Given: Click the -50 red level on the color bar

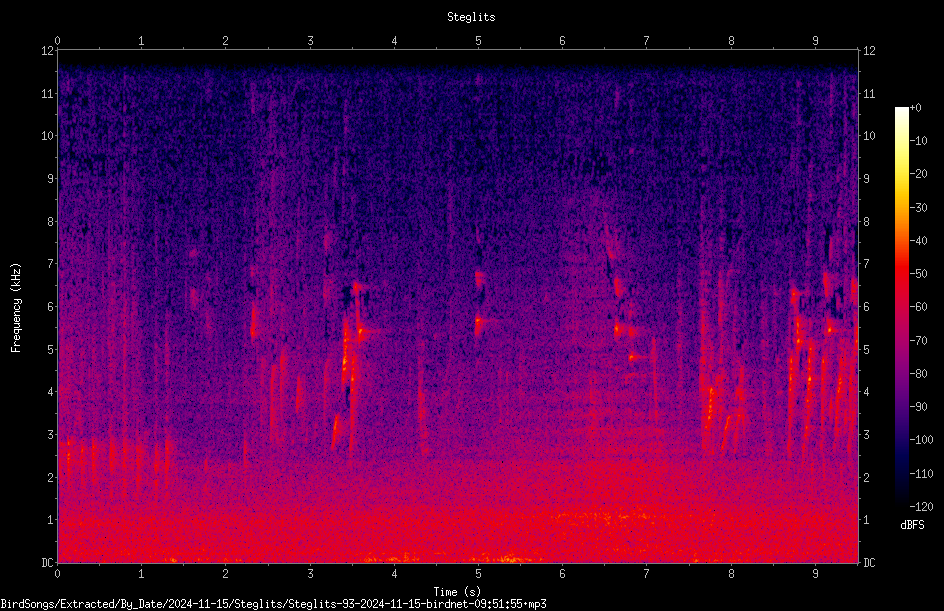Looking at the screenshot, I should (x=902, y=273).
